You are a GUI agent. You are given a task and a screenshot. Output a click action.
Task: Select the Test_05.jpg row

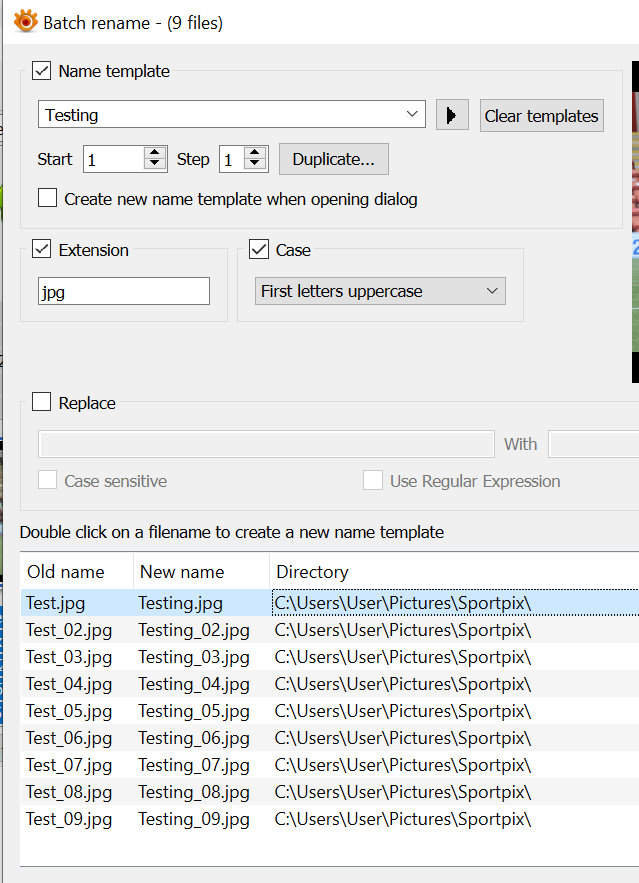pos(69,711)
